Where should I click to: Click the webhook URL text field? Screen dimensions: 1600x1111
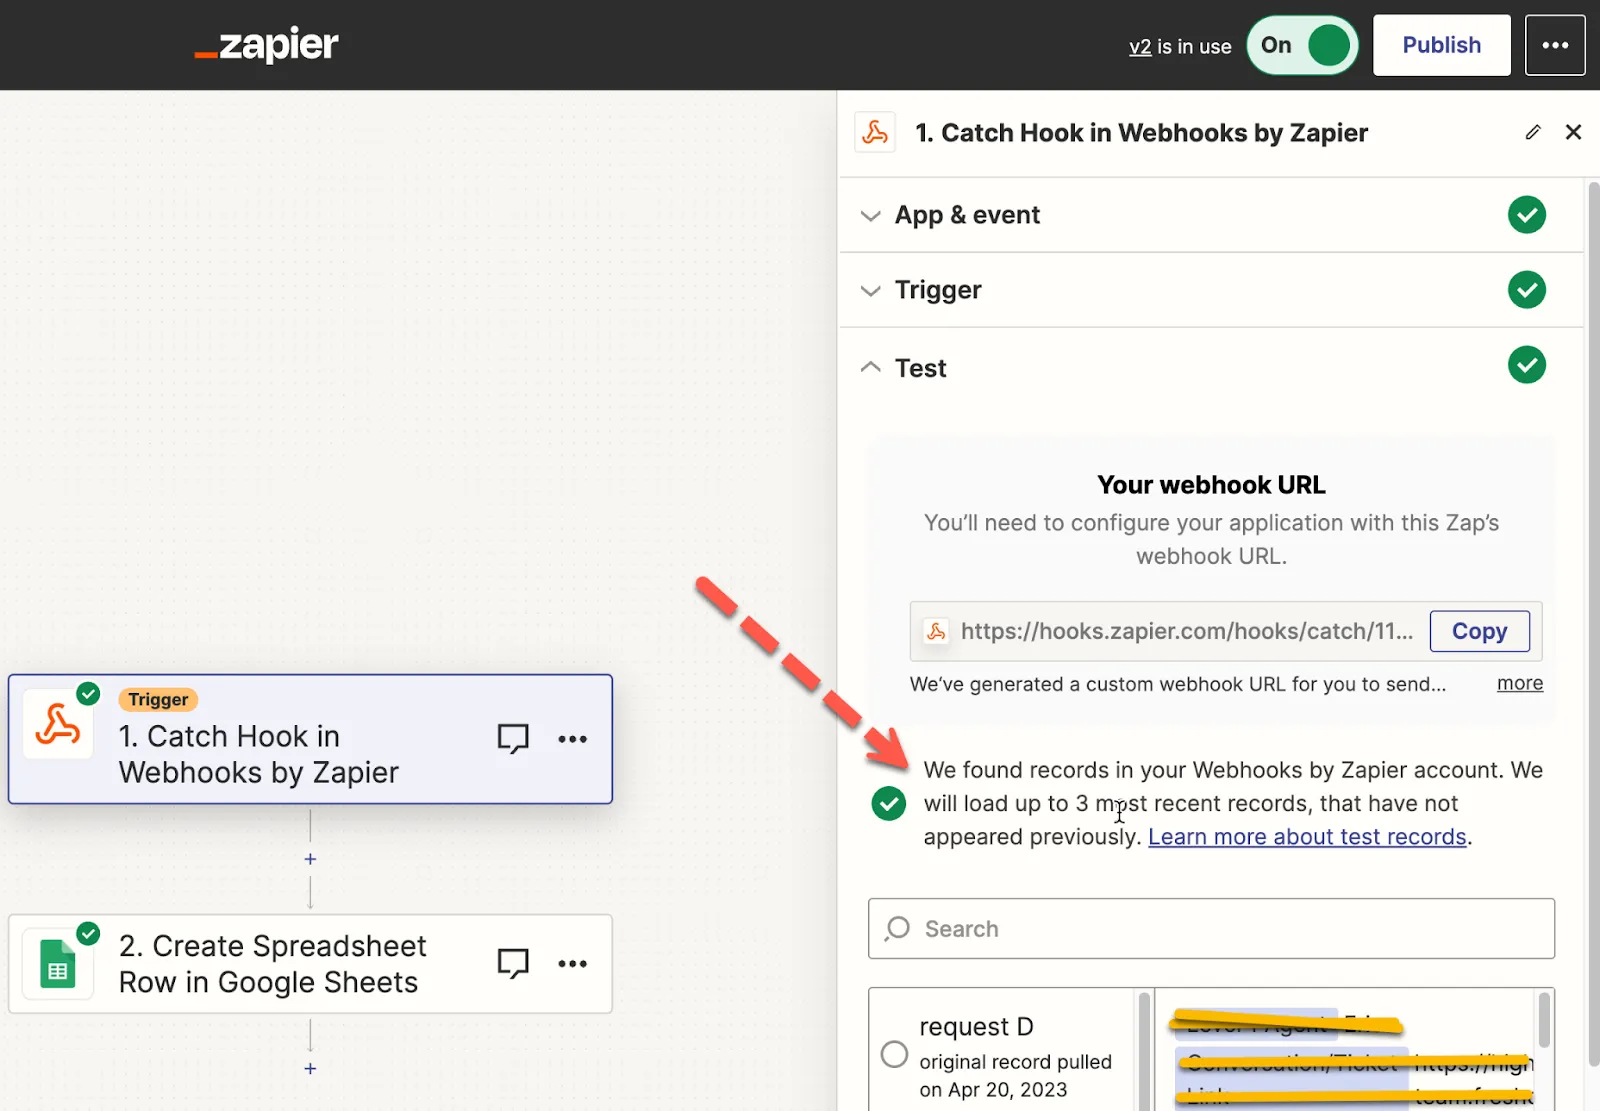(x=1187, y=631)
